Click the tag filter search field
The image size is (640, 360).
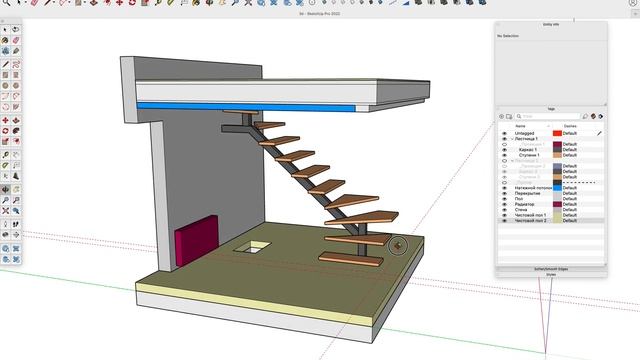pos(547,117)
